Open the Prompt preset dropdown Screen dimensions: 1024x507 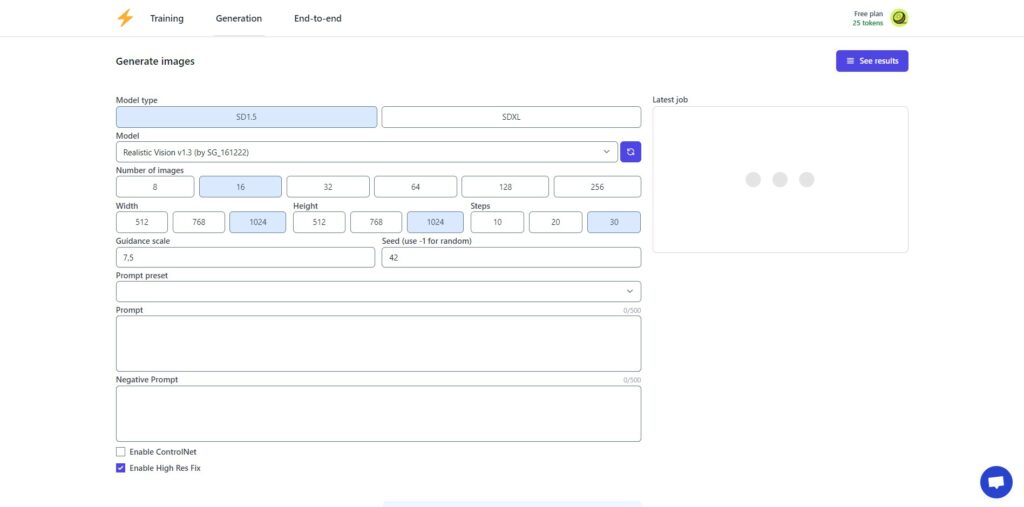[x=379, y=291]
